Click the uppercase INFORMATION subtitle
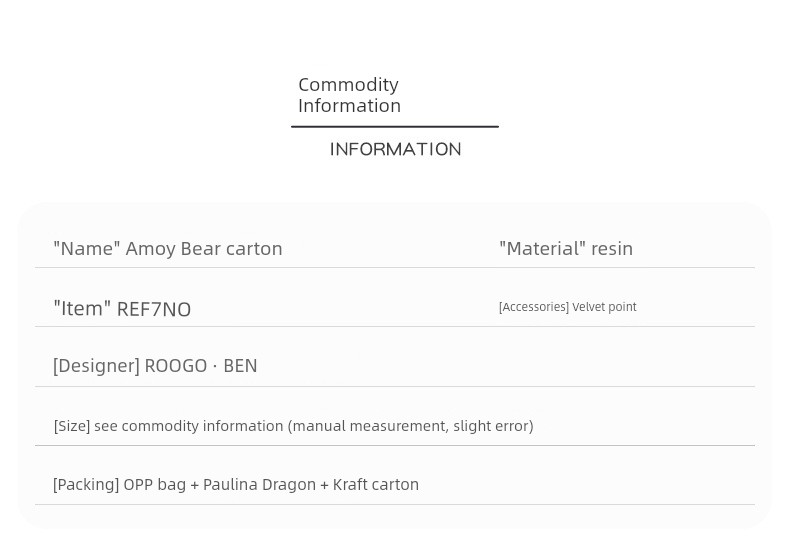 (x=396, y=150)
